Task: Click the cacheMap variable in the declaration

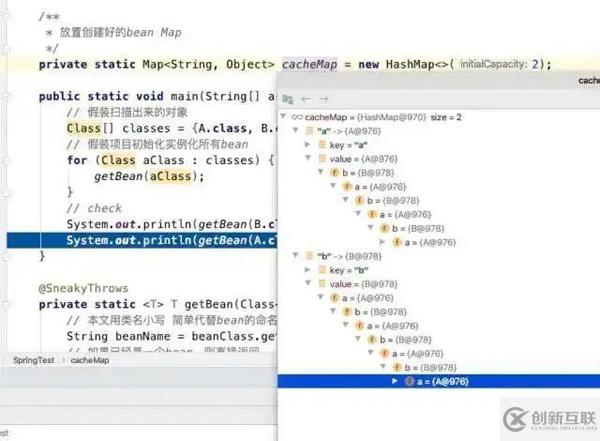Action: [x=310, y=64]
